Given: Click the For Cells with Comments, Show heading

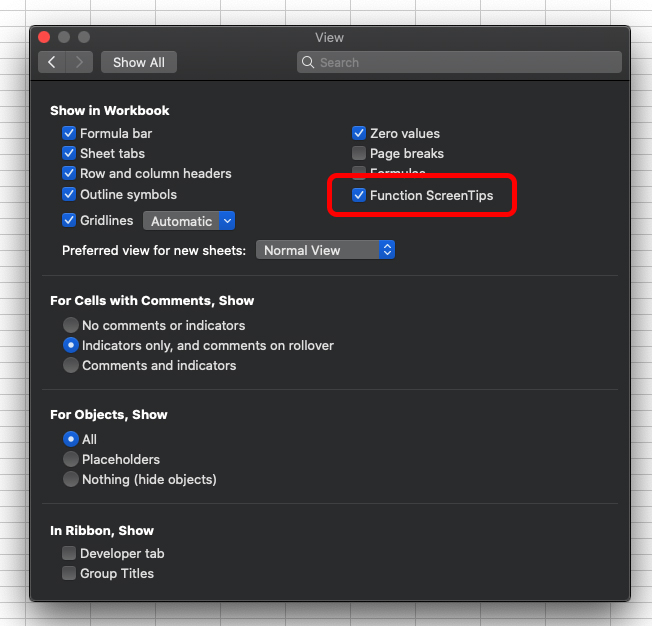Looking at the screenshot, I should pyautogui.click(x=152, y=300).
